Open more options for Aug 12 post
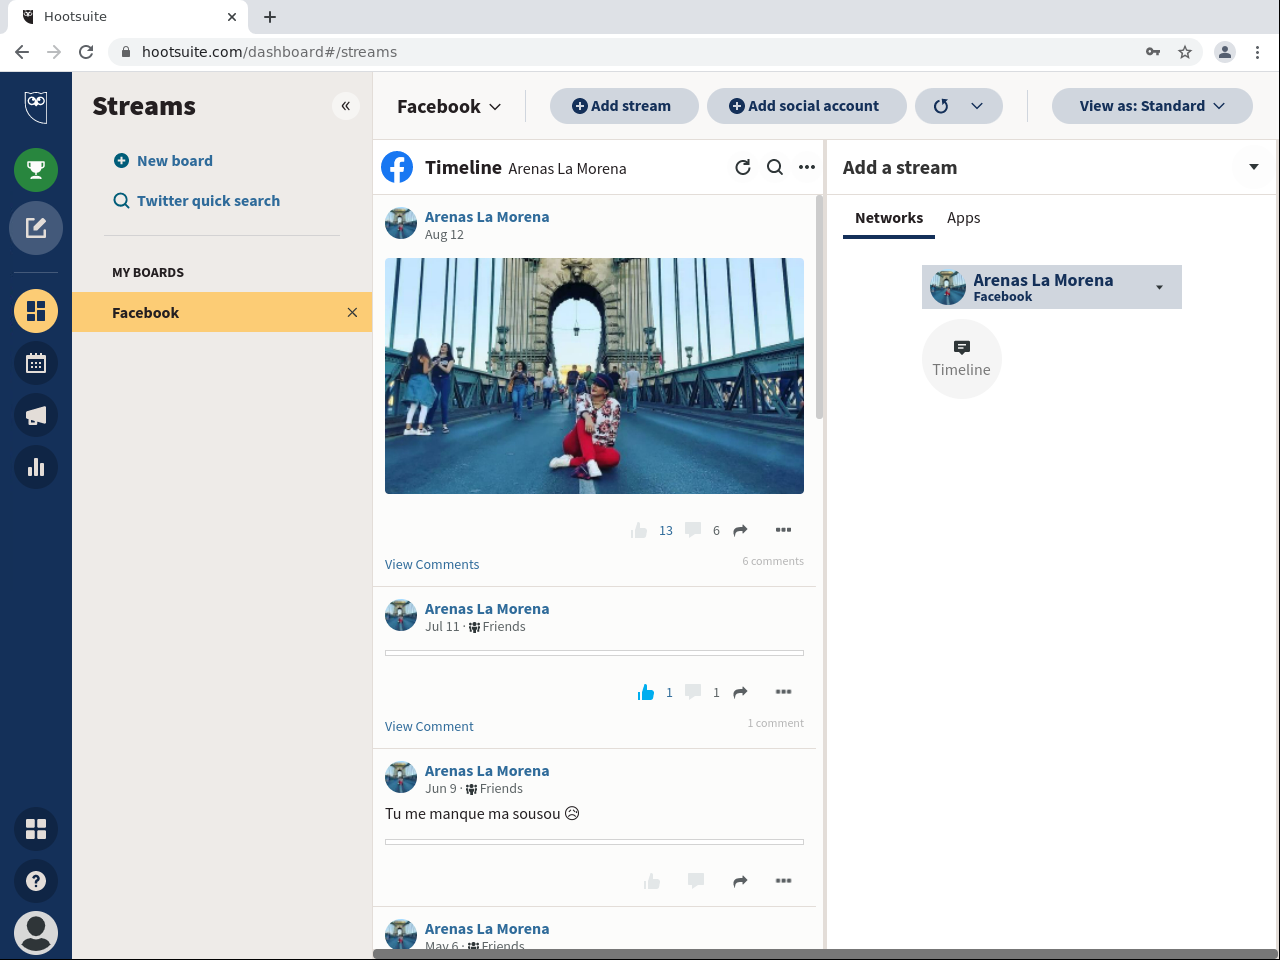 coord(784,530)
